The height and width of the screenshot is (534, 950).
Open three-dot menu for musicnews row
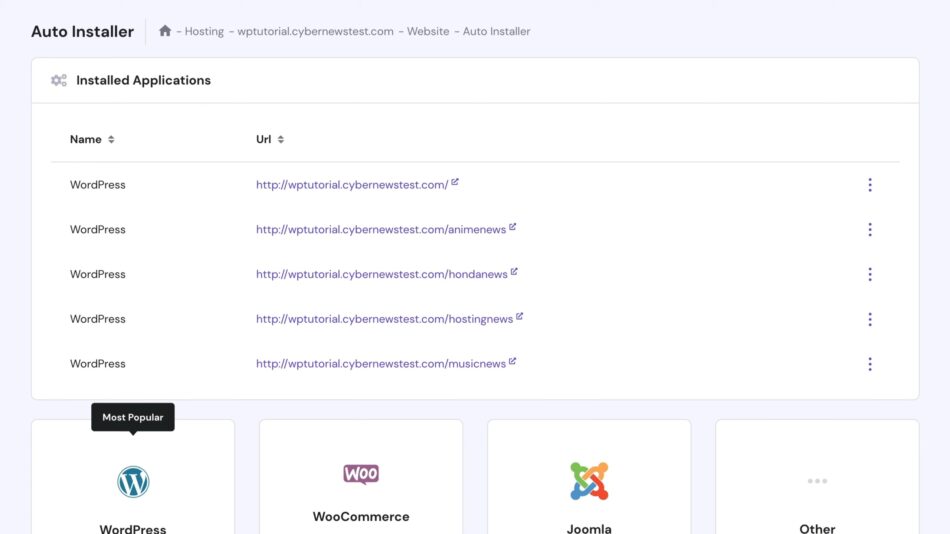click(870, 364)
